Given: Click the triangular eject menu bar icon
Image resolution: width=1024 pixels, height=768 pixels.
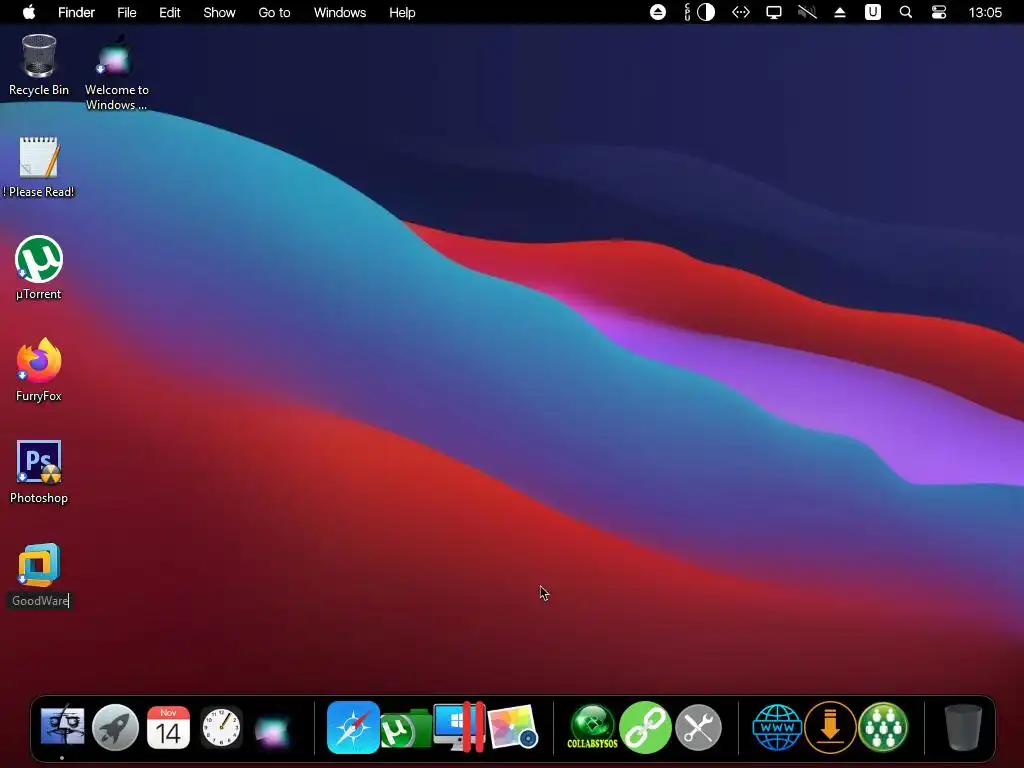Looking at the screenshot, I should pyautogui.click(x=840, y=12).
